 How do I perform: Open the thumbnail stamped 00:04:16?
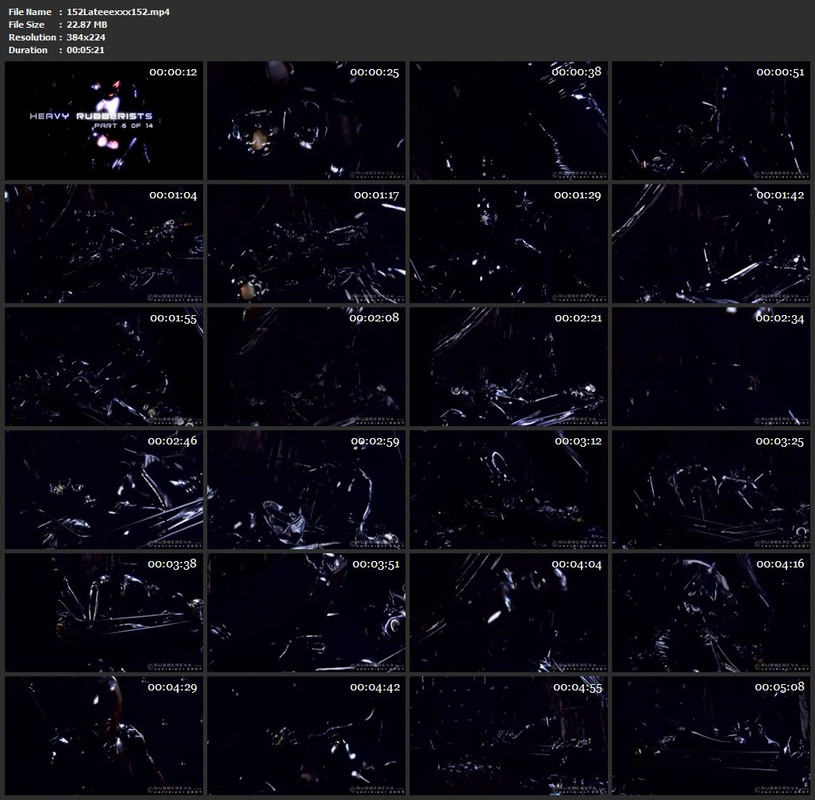711,612
